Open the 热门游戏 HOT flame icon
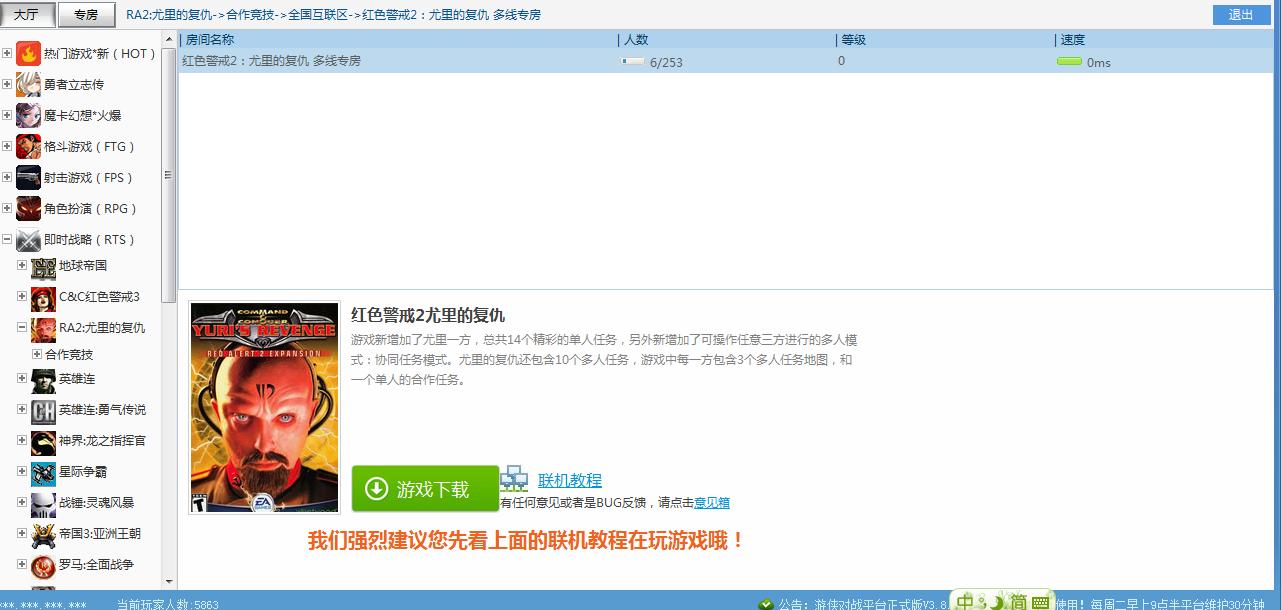The width and height of the screenshot is (1281, 610). pos(29,54)
